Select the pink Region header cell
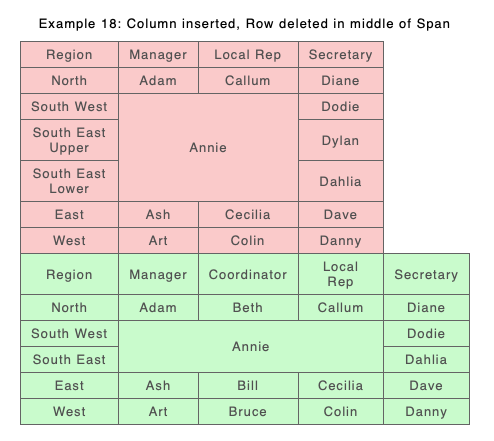 69,54
